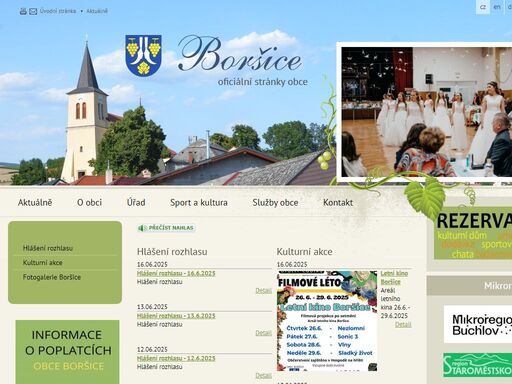This screenshot has height=384, width=512.
Task: Open the Sport a kultura menu item
Action: pos(199,202)
